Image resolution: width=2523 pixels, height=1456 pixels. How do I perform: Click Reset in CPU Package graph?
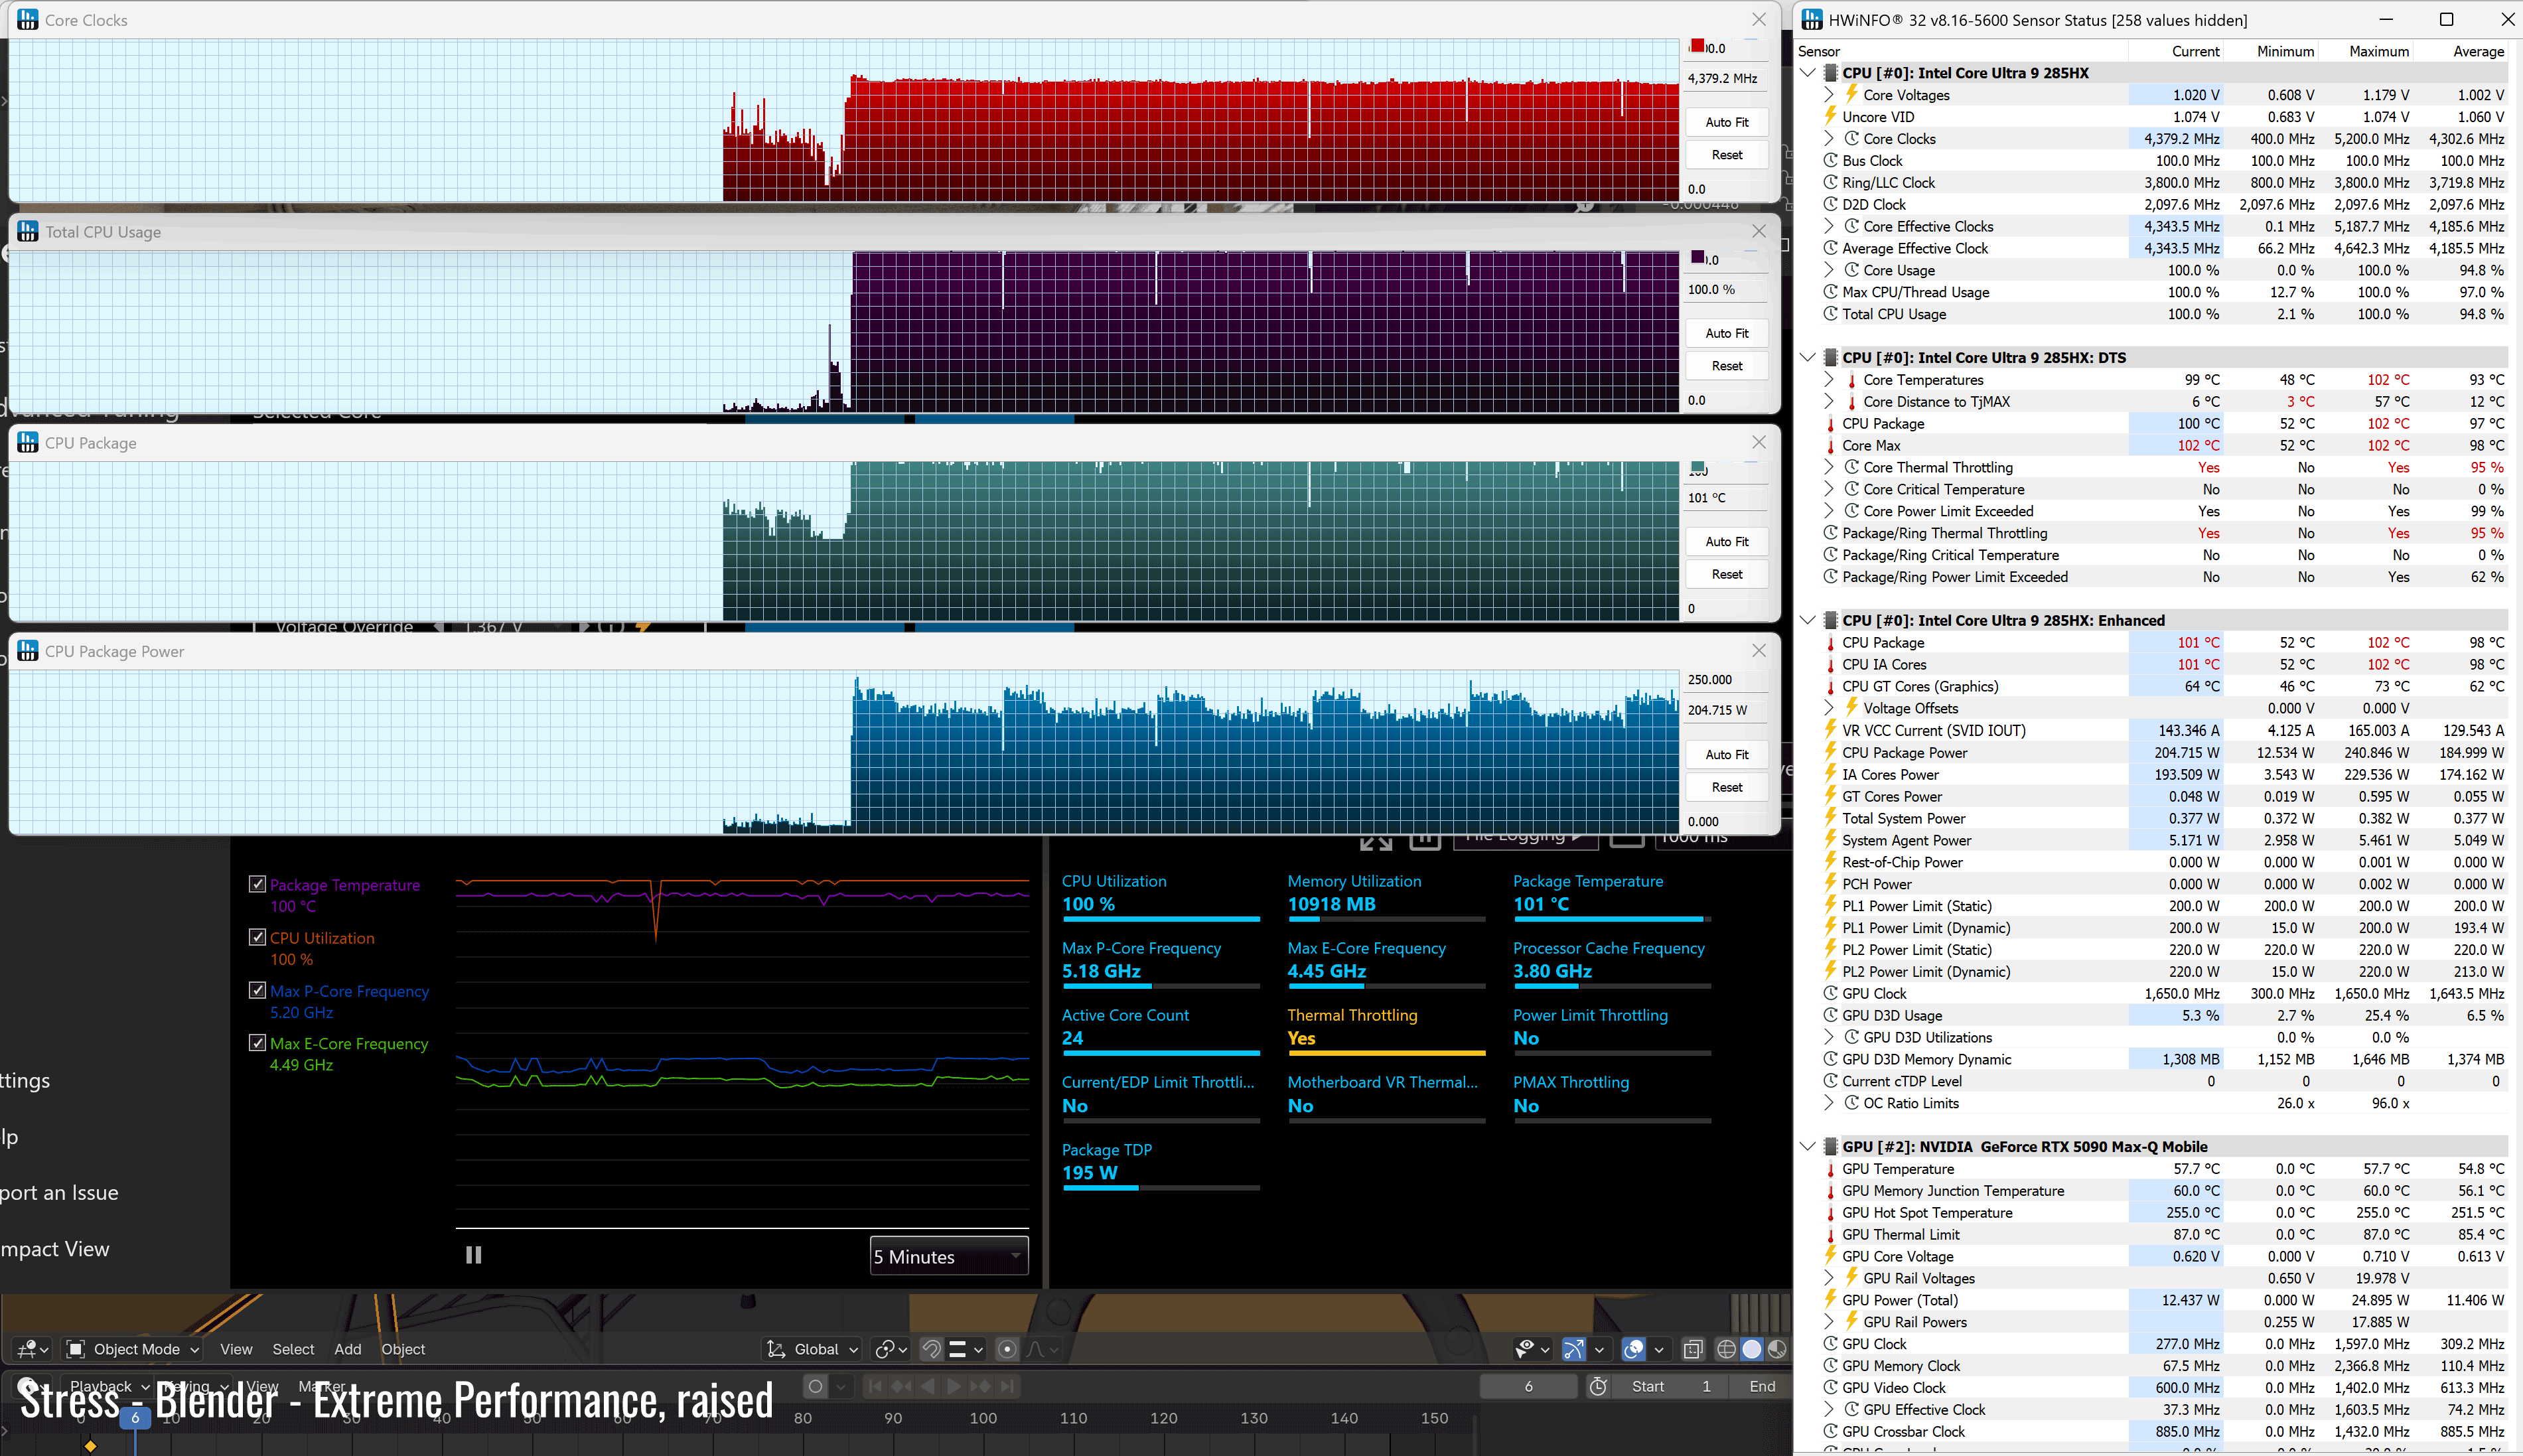tap(1727, 574)
